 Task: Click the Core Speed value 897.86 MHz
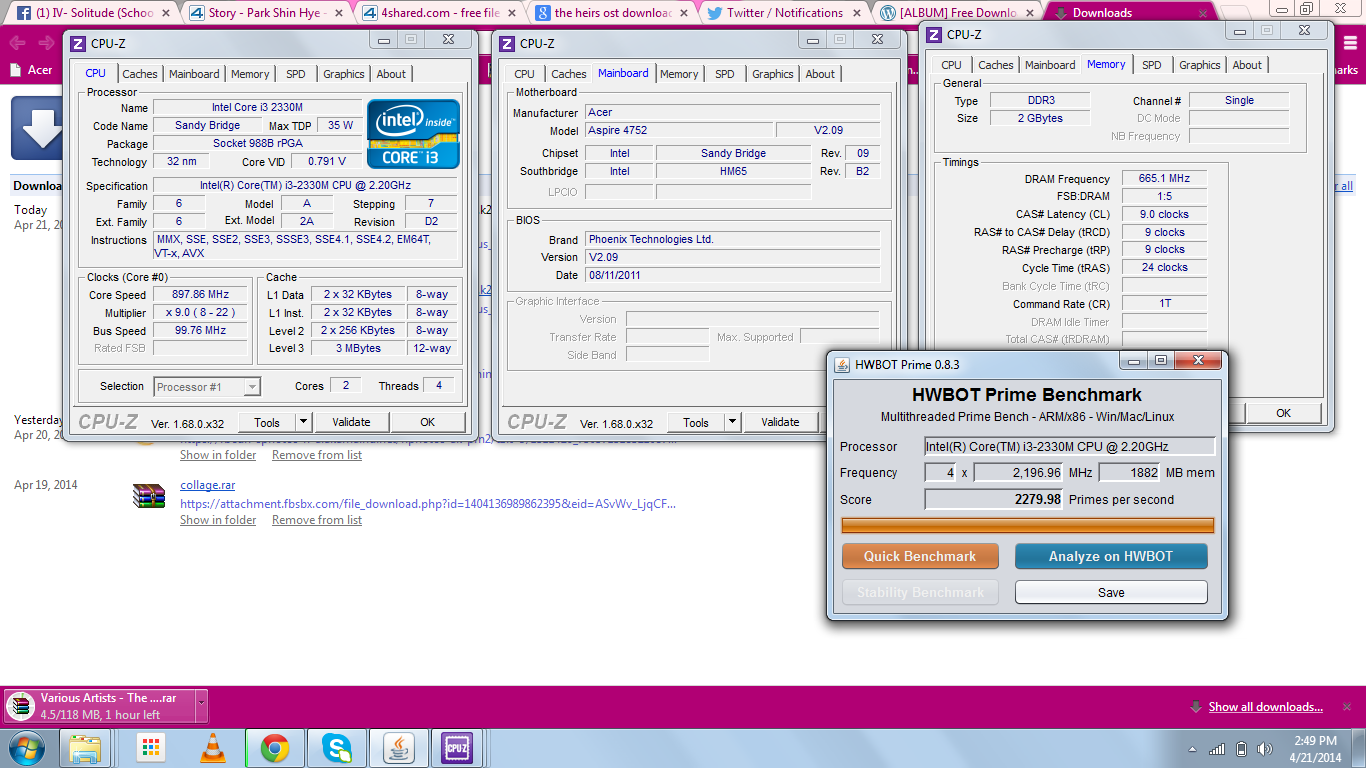[200, 295]
